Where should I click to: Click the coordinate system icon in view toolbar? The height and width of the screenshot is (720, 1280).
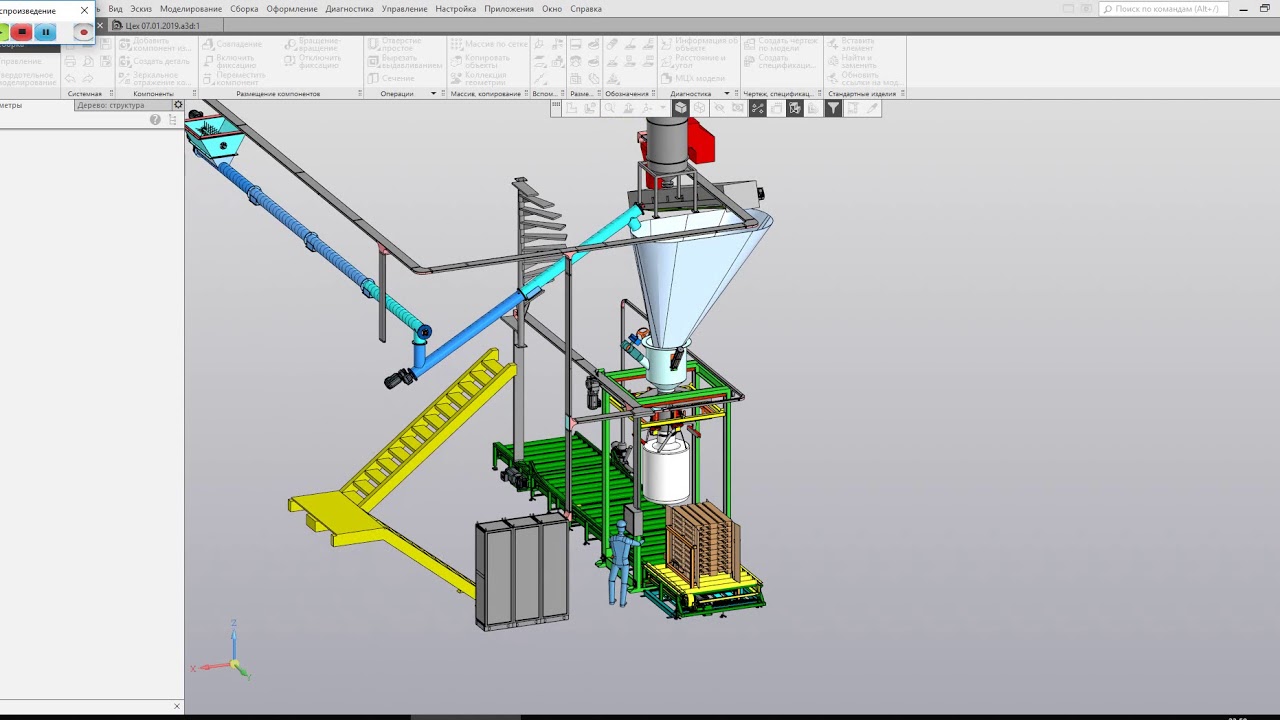click(x=647, y=108)
